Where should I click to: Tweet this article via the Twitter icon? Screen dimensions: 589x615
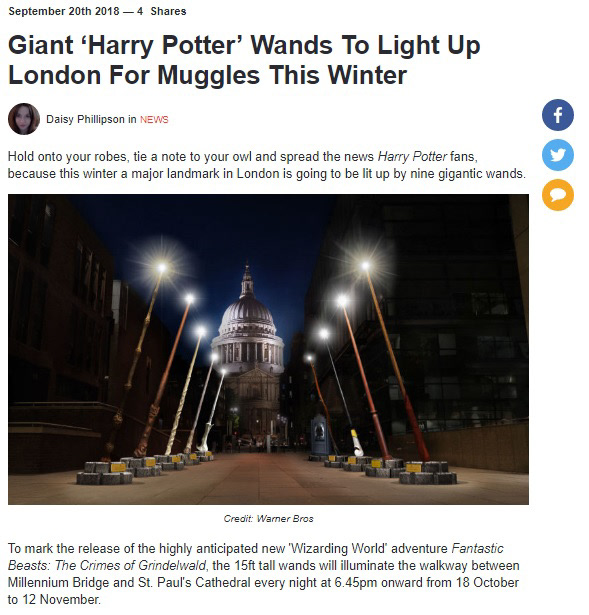558,155
